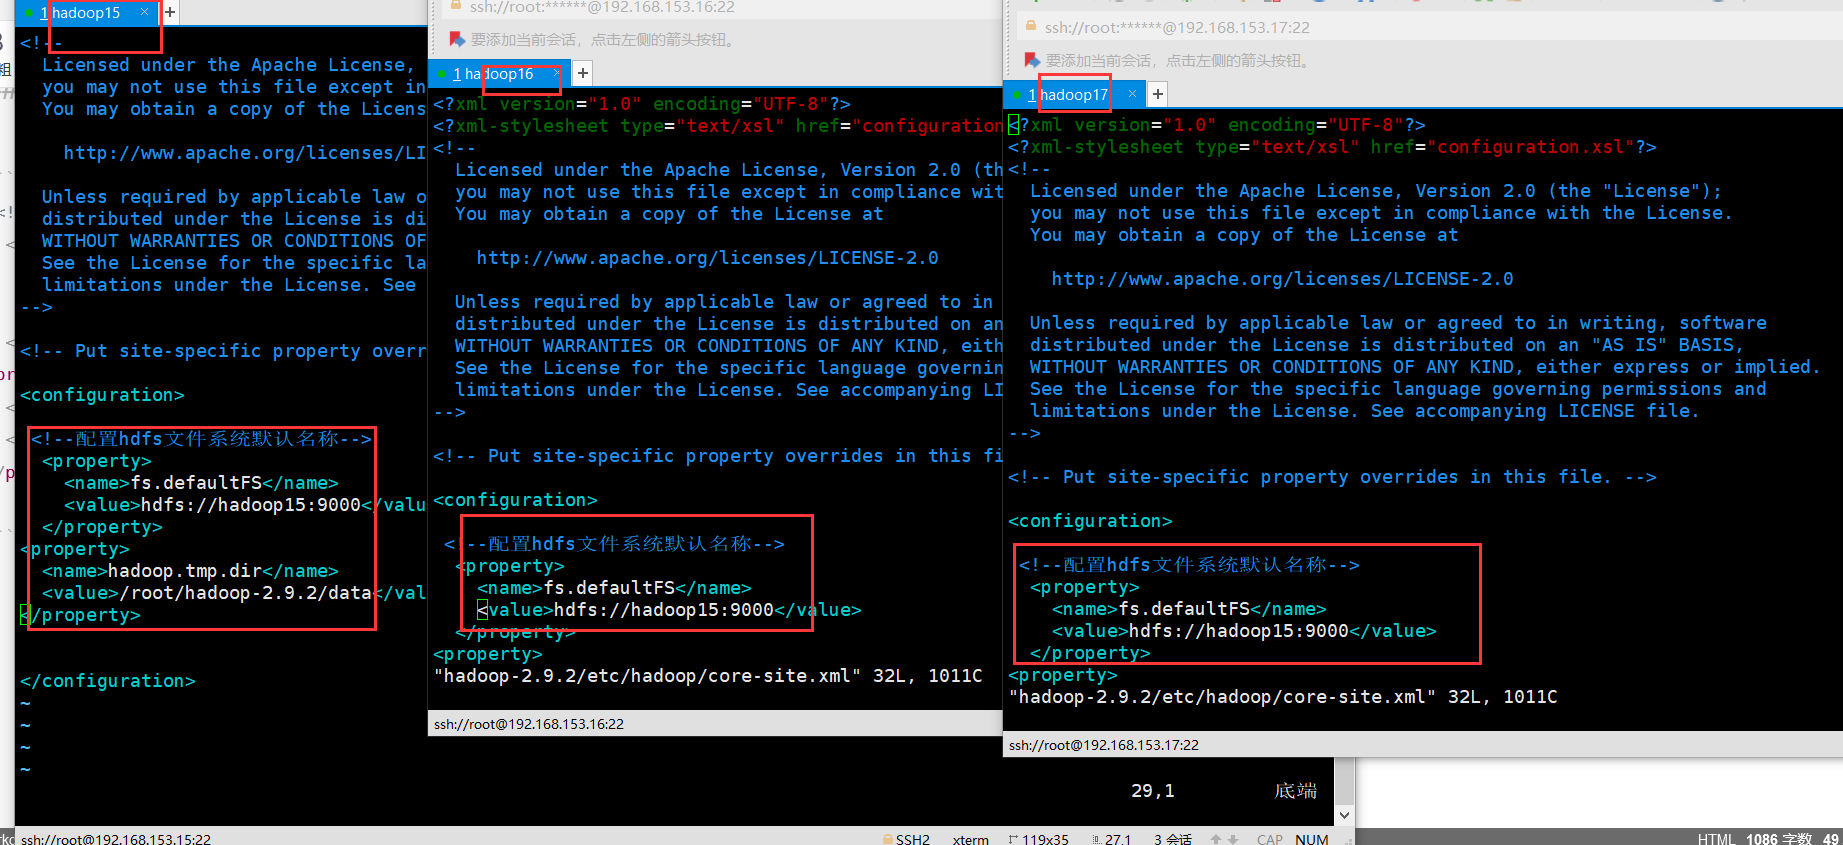This screenshot has width=1843, height=845.
Task: Click the lock icon beside the 192.168.153.16 address
Action: [456, 6]
